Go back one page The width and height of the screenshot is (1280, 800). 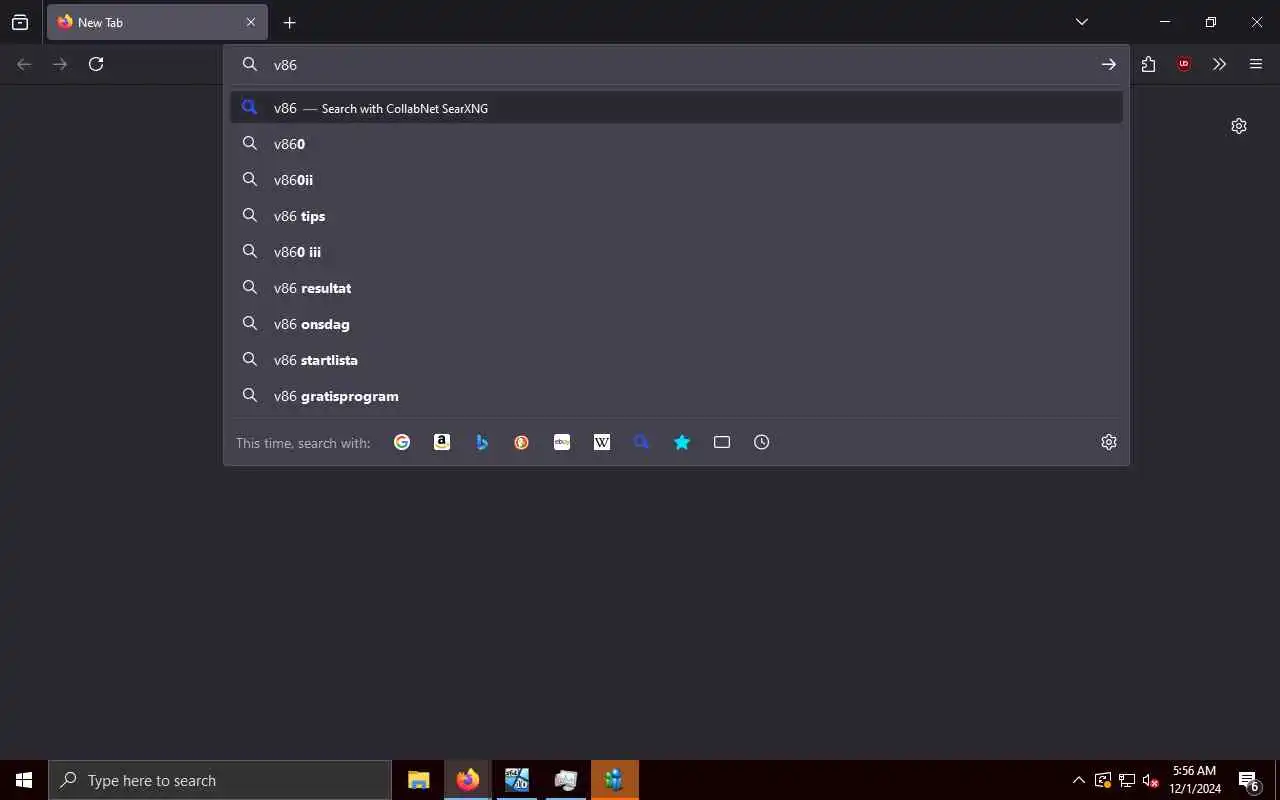pos(24,64)
